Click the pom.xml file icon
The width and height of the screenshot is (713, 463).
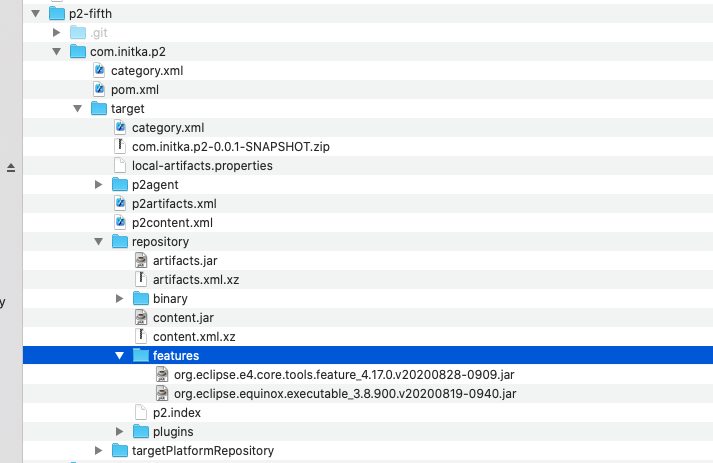(x=99, y=89)
